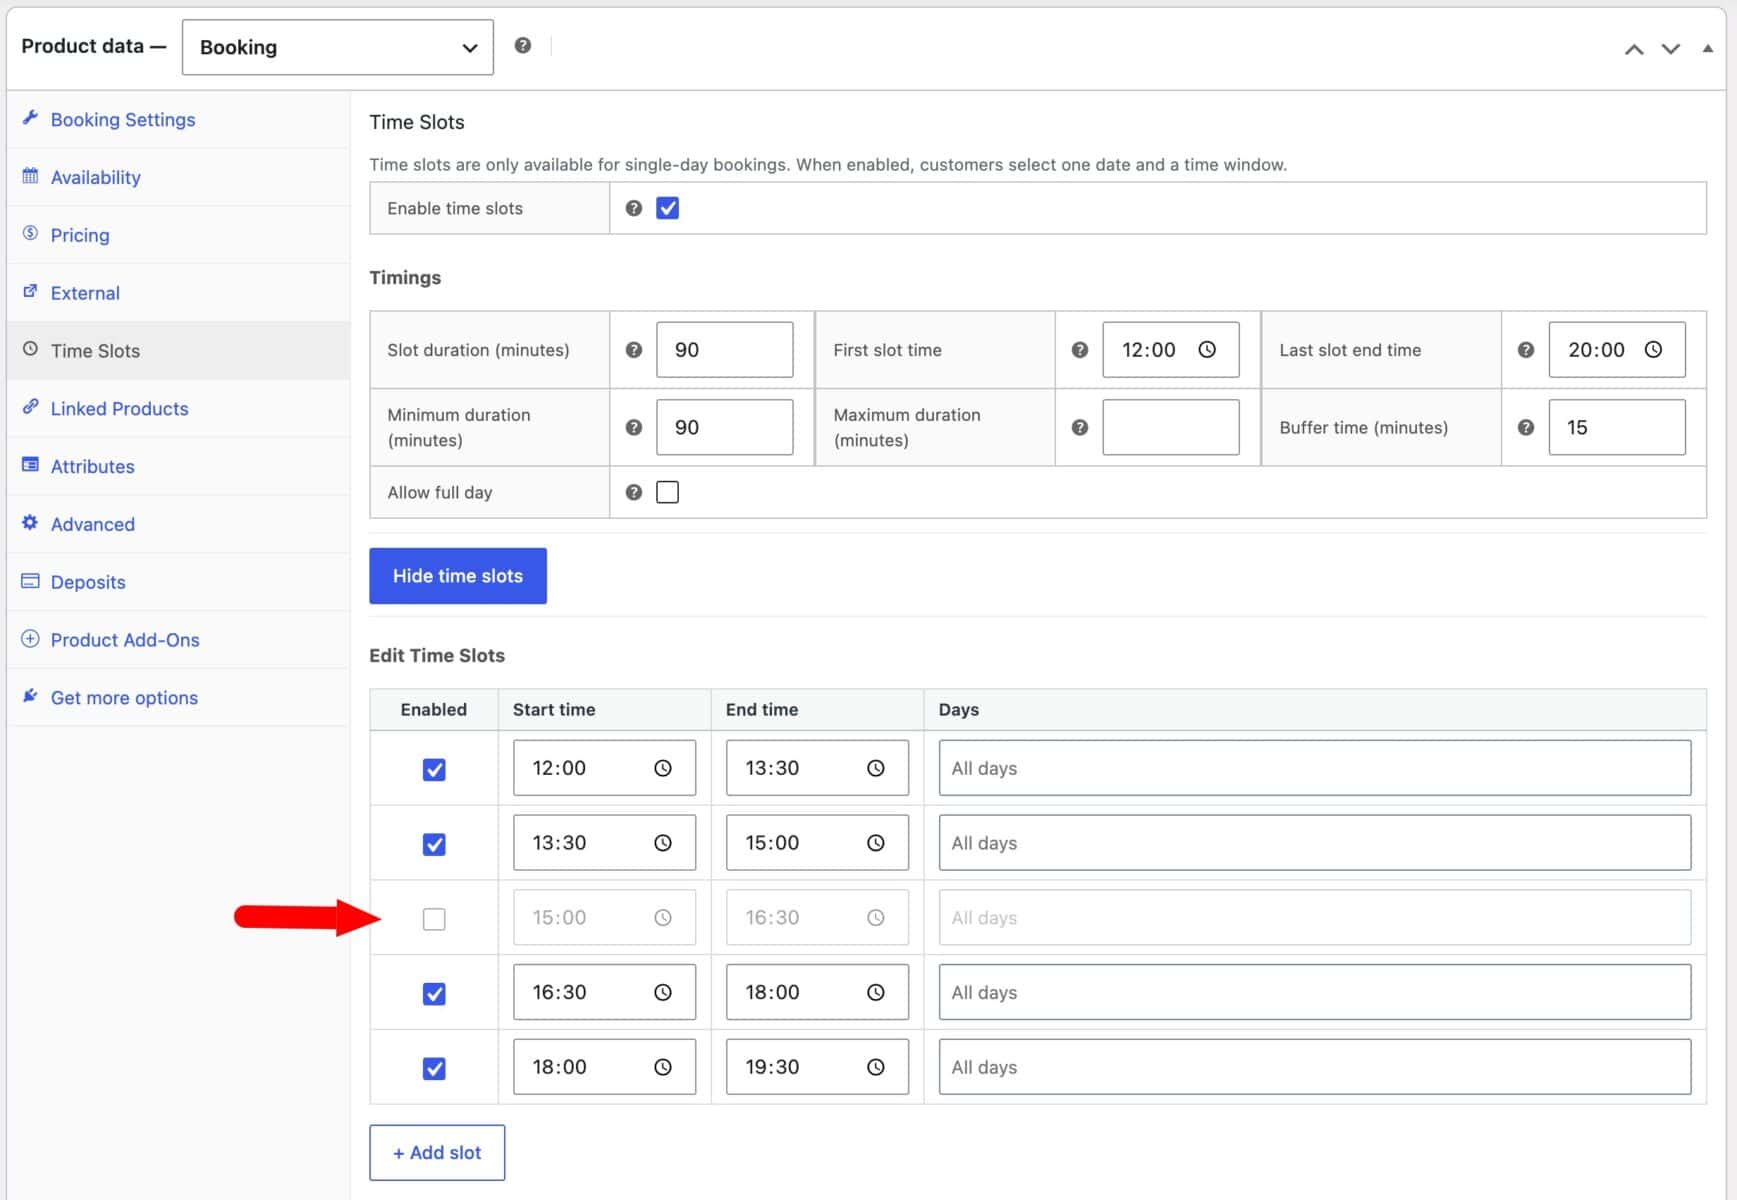Click clock icon in 13:30 end time field
The width and height of the screenshot is (1737, 1200).
point(876,768)
